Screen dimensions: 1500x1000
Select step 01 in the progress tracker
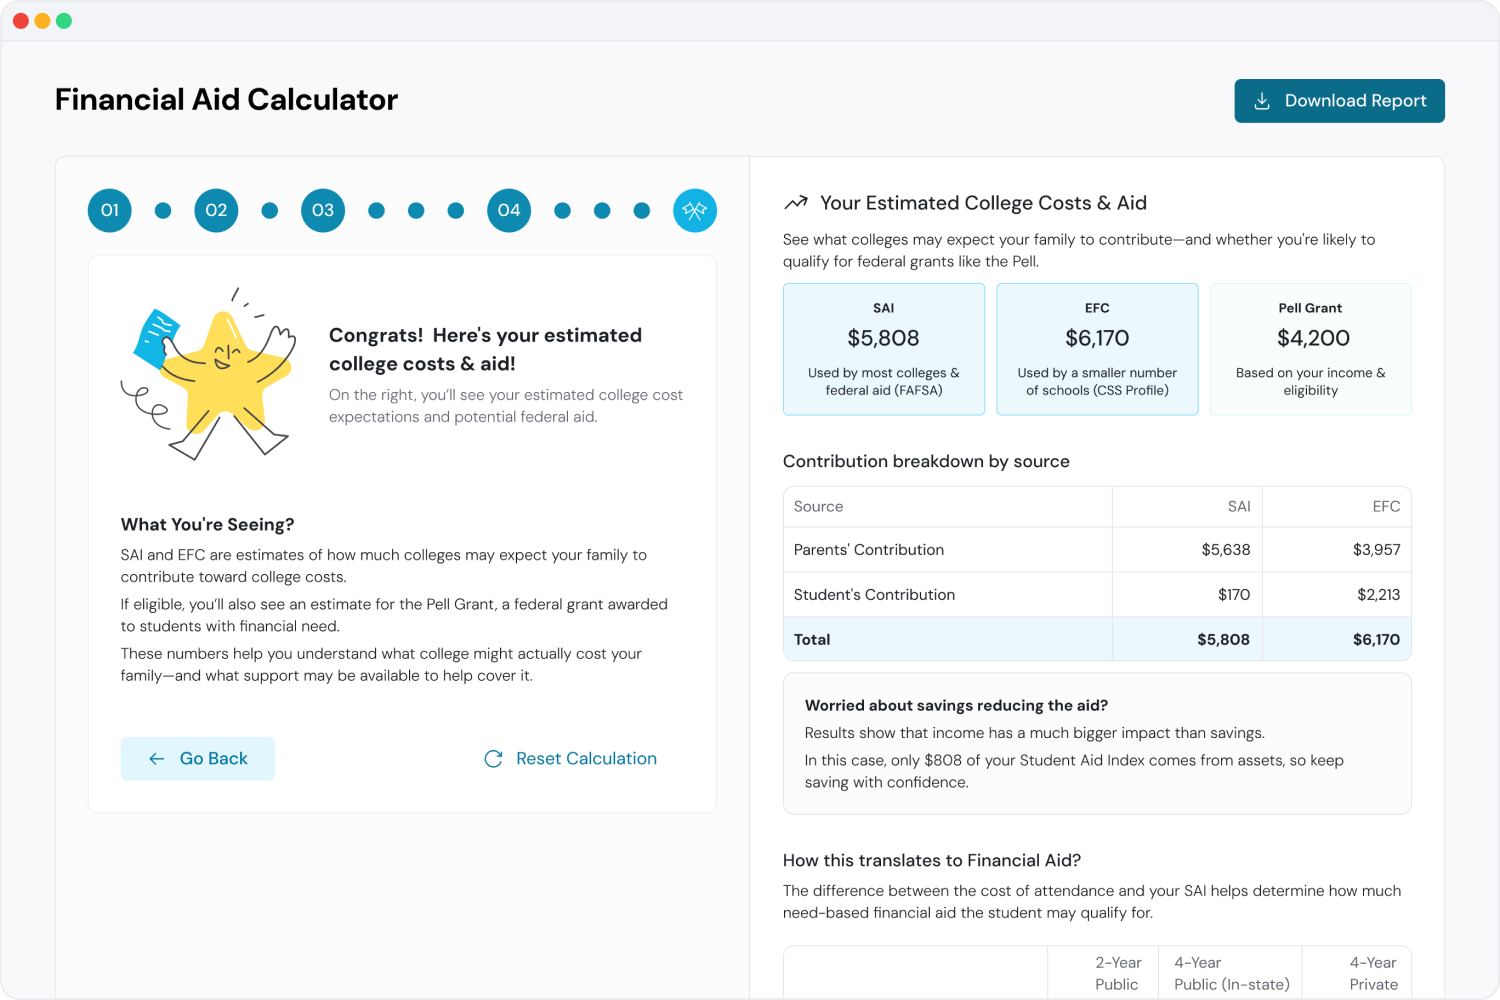(x=110, y=210)
